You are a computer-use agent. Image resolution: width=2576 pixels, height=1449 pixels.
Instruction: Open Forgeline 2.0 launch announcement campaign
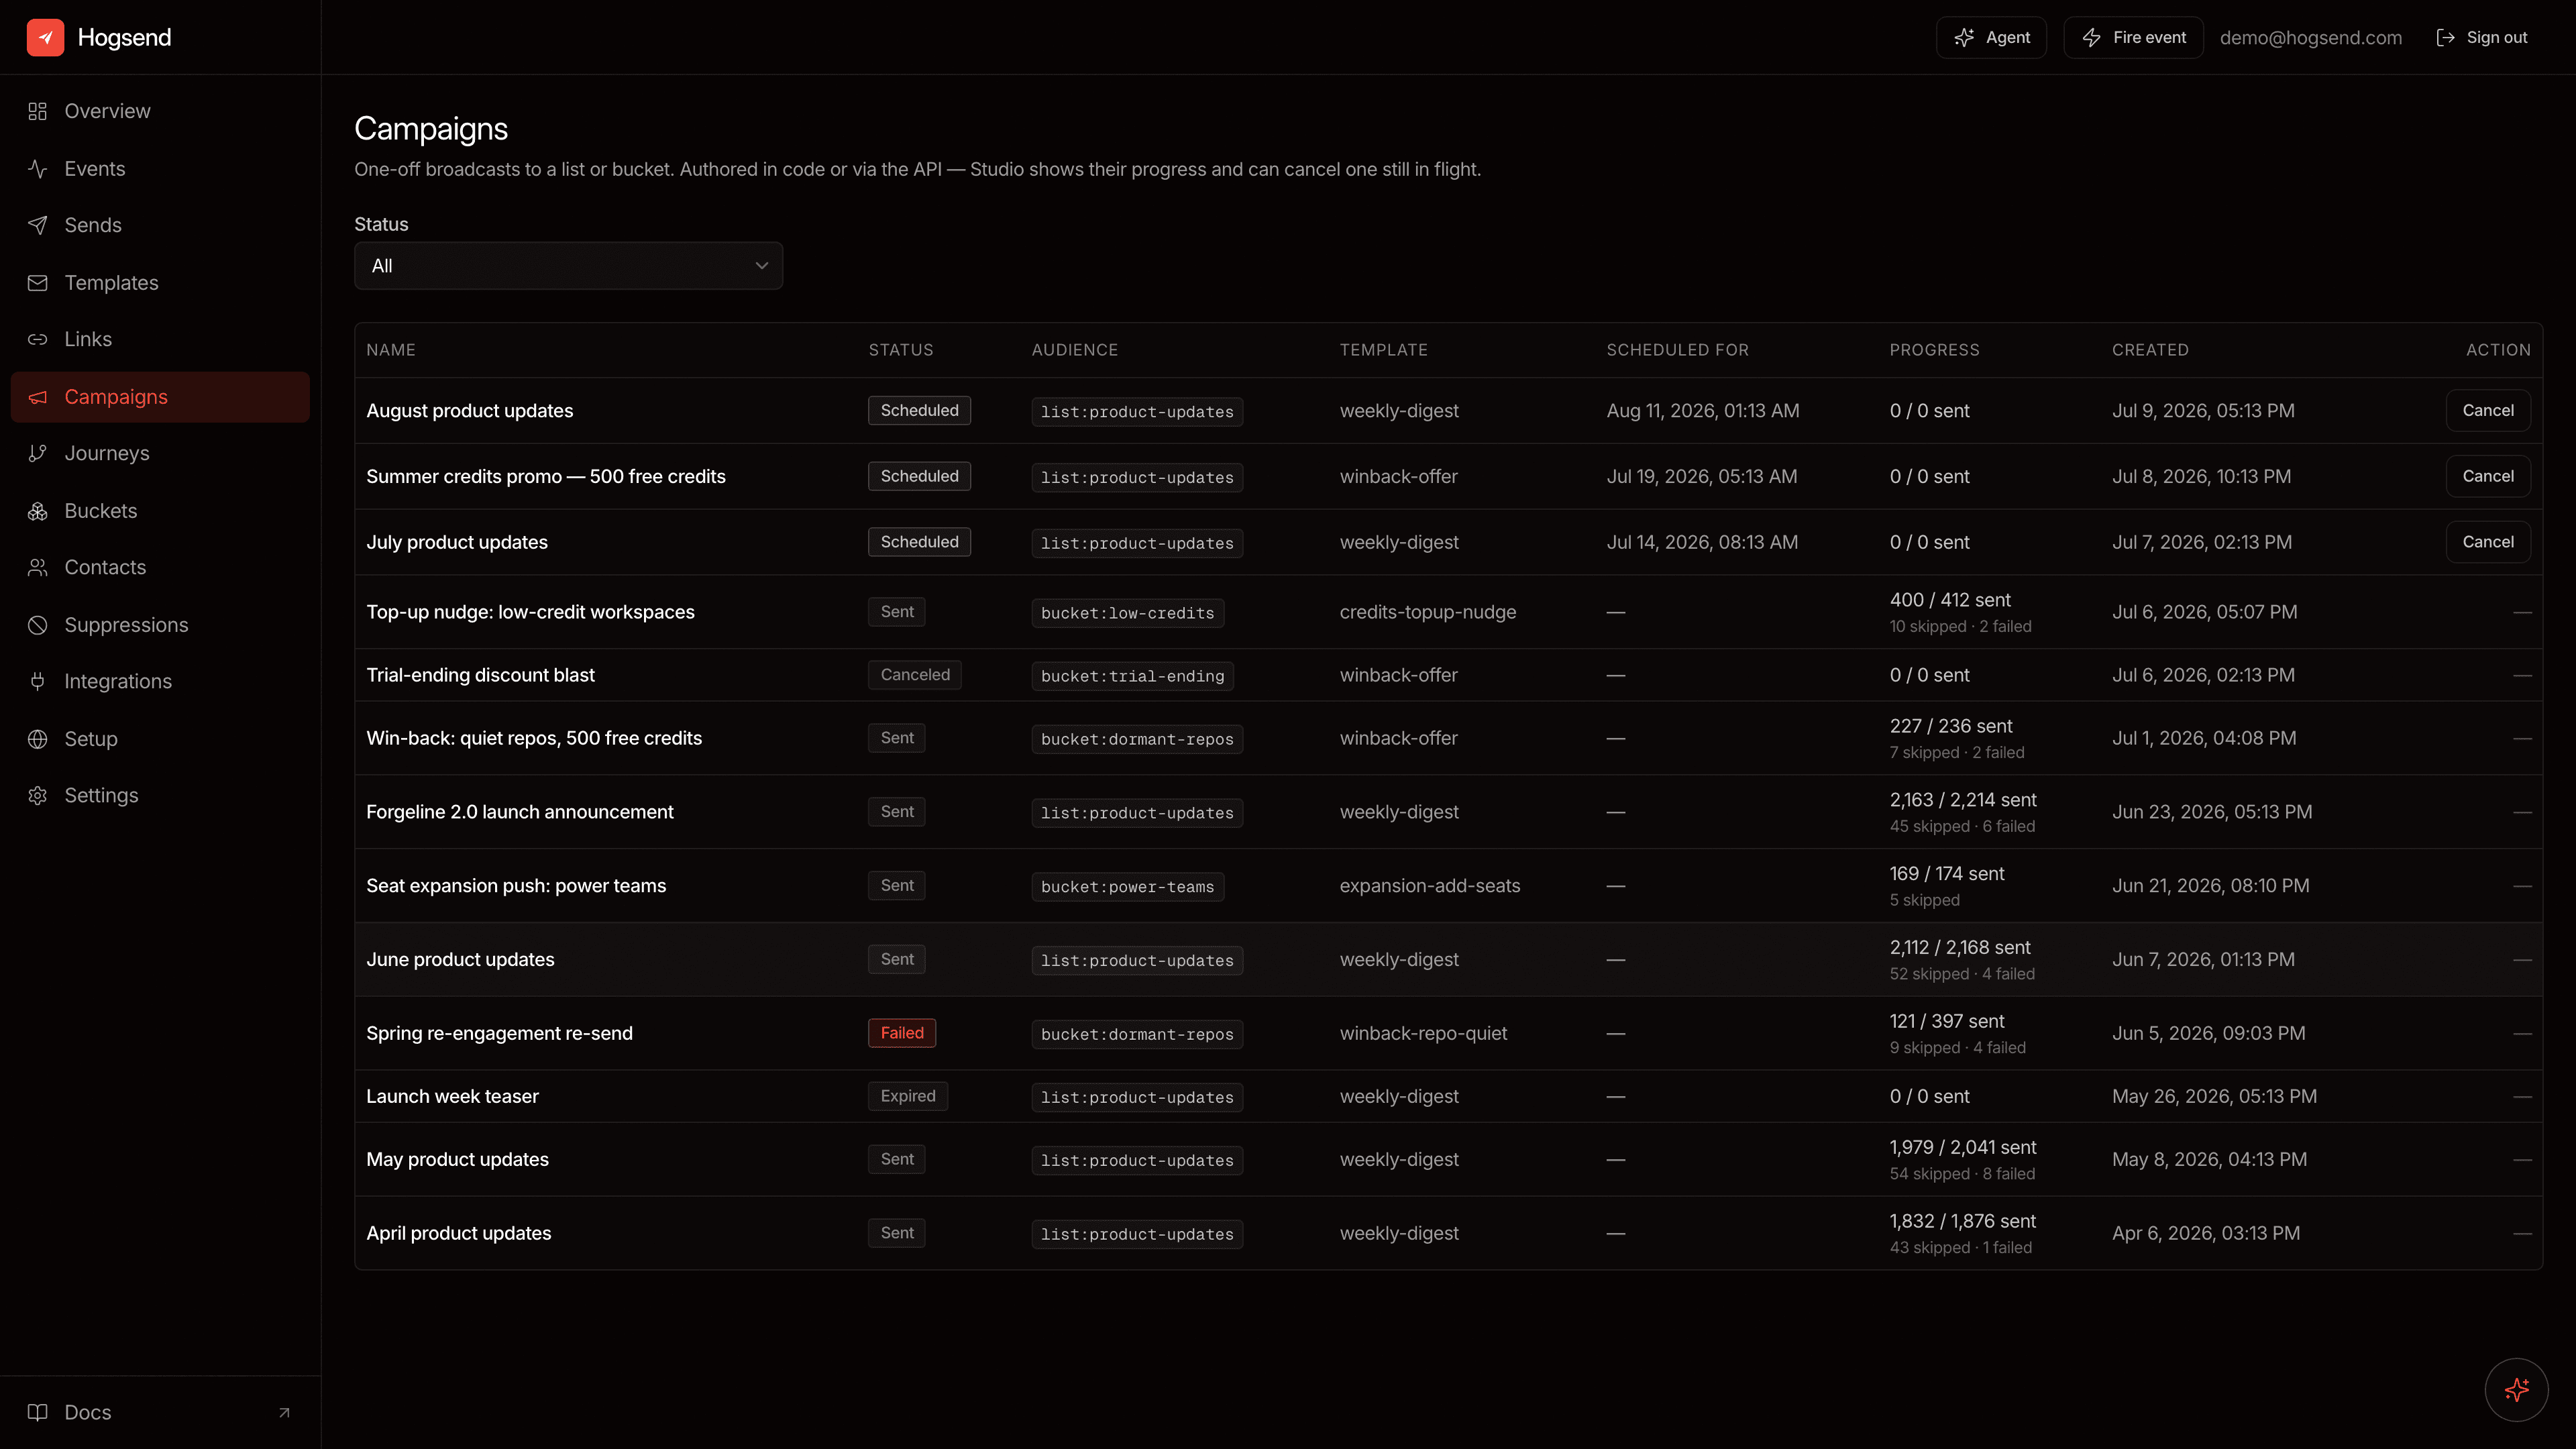tap(520, 812)
